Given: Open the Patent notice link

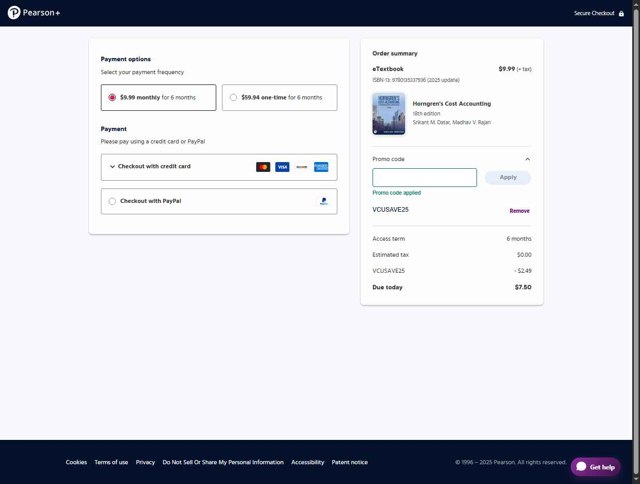Looking at the screenshot, I should (x=350, y=462).
